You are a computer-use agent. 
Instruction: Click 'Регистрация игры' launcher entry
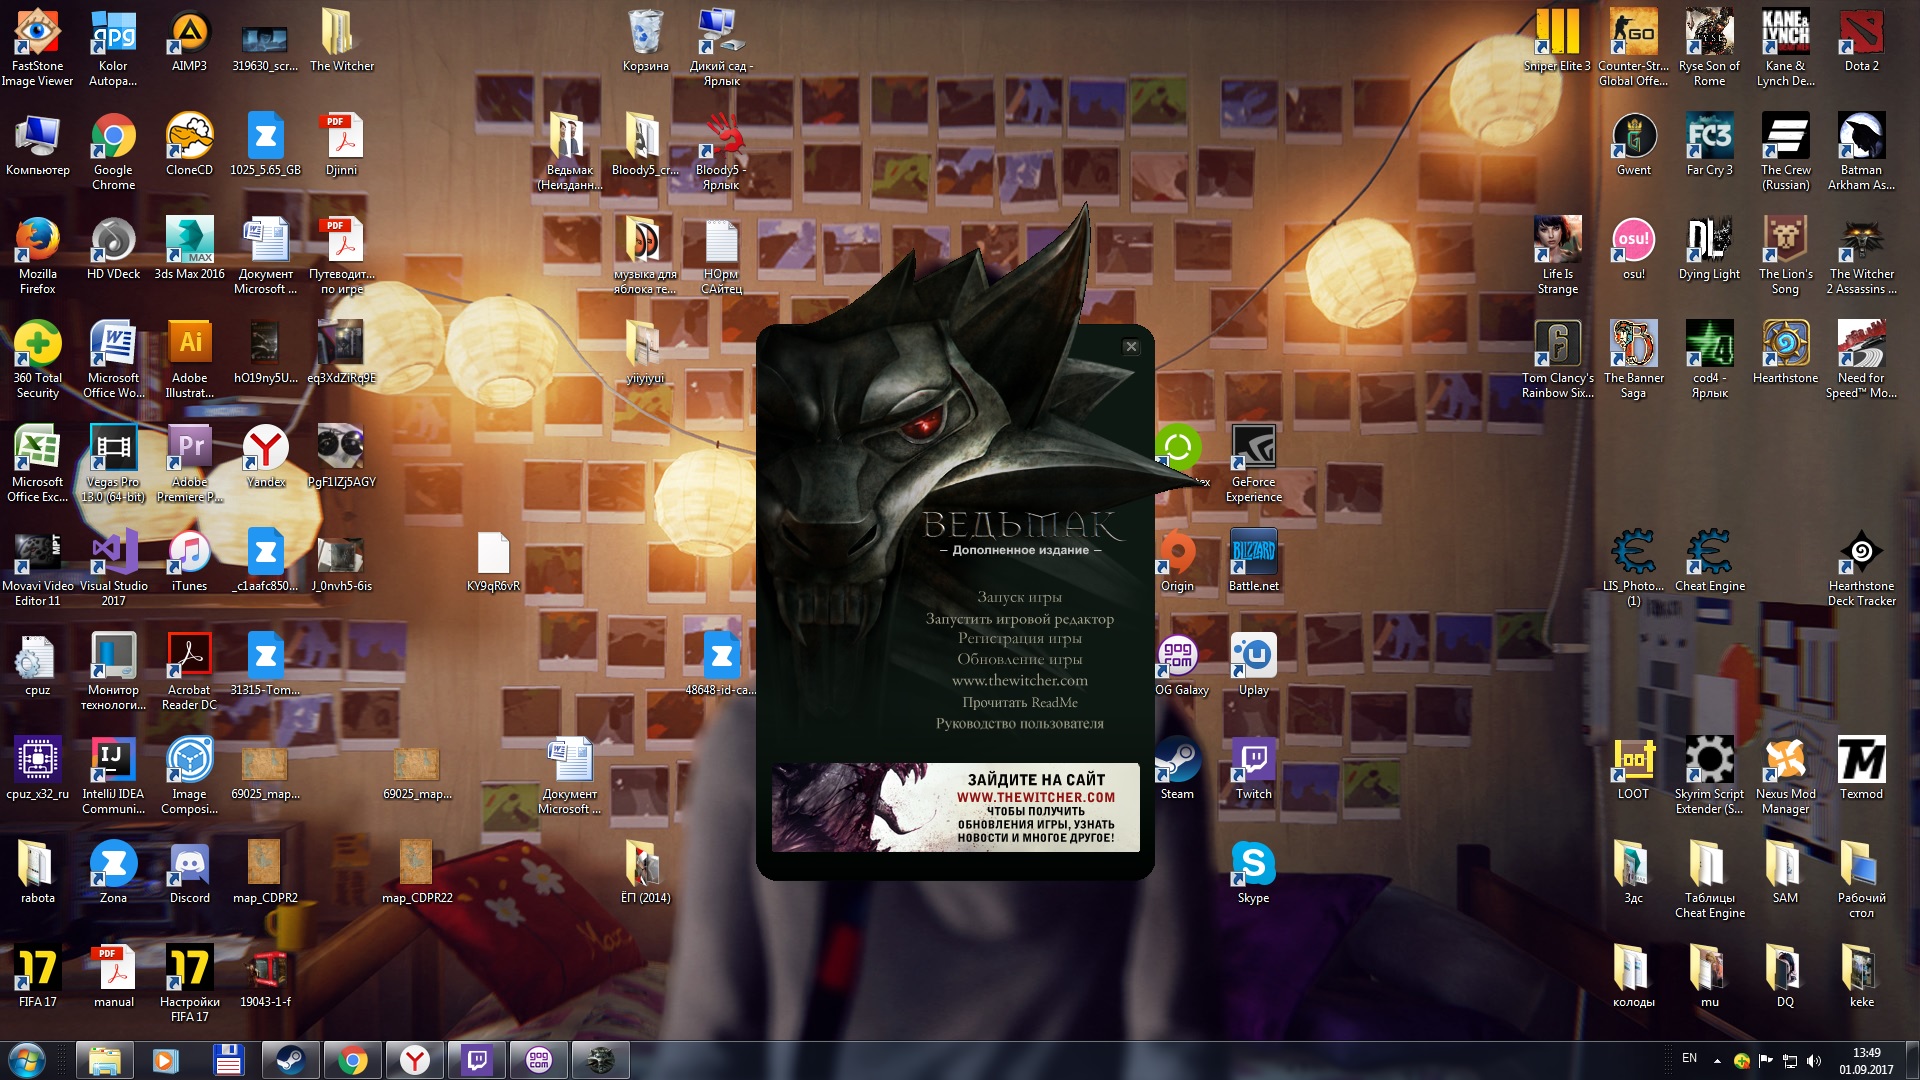(1019, 638)
